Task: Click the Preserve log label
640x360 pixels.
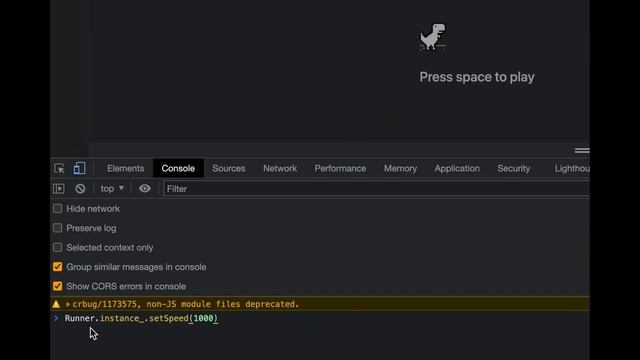Action: (x=91, y=228)
